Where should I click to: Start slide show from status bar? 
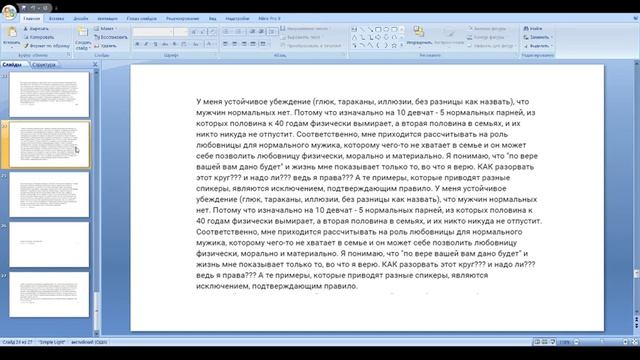(552, 342)
